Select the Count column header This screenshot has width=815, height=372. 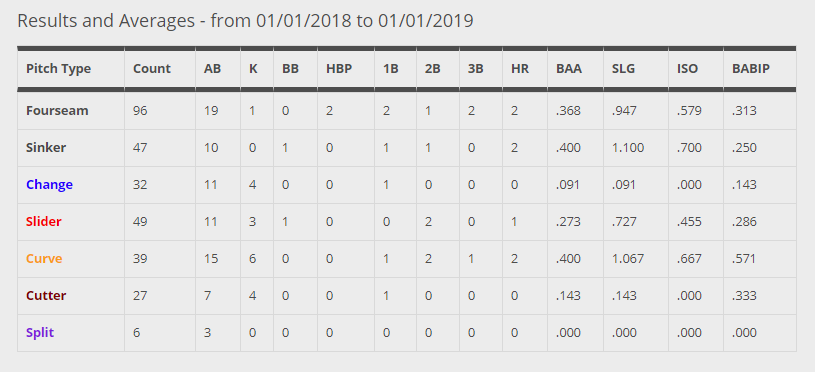(152, 69)
